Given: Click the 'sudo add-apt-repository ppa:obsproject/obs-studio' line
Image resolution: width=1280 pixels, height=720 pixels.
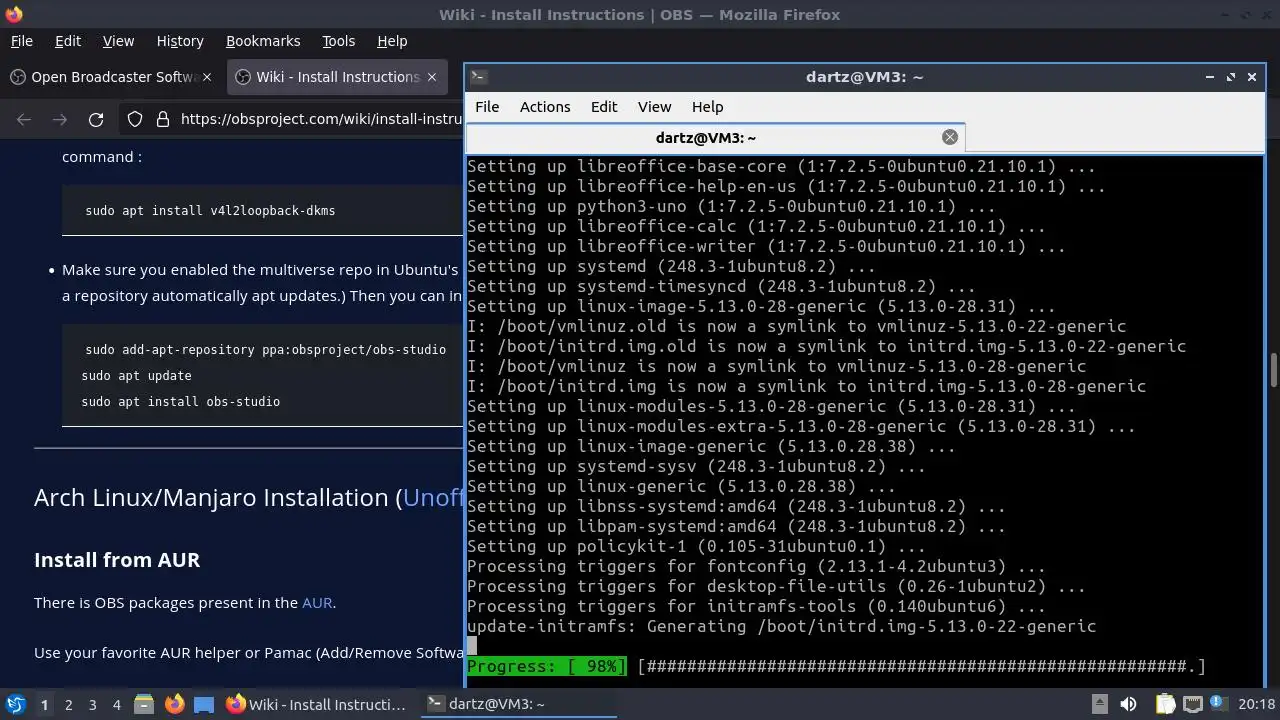Looking at the screenshot, I should click(265, 349).
